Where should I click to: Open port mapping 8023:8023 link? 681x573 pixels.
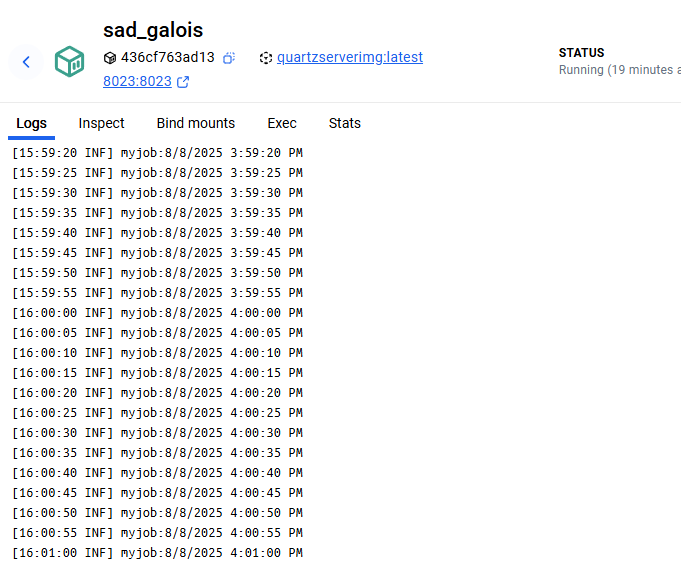pos(137,81)
